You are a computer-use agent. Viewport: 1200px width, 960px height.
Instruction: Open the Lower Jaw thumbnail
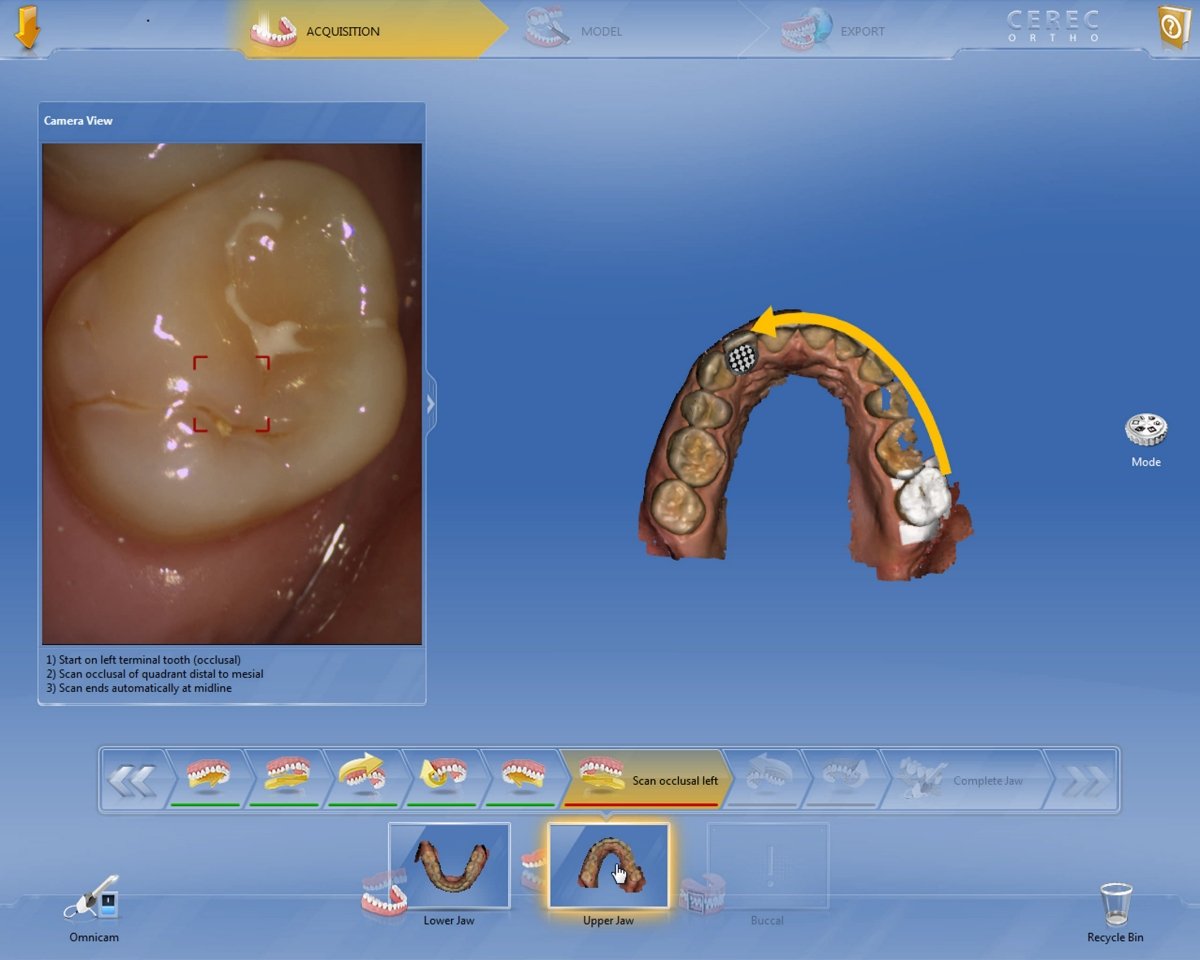point(449,866)
